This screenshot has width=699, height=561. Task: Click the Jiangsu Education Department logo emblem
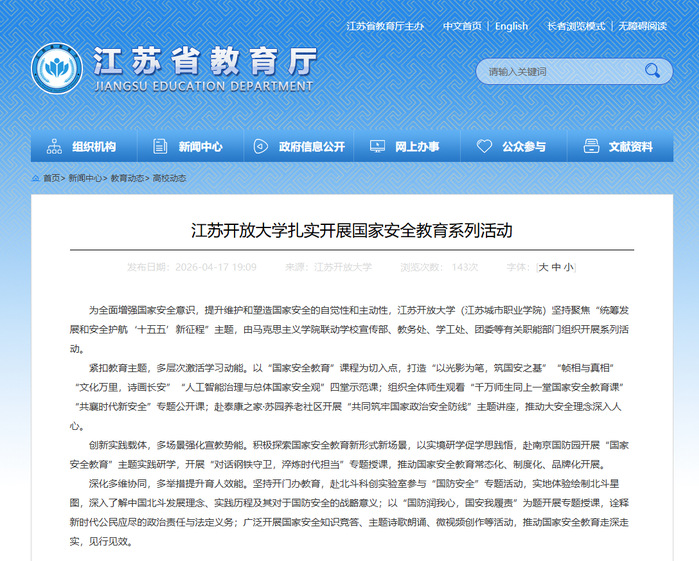[57, 69]
